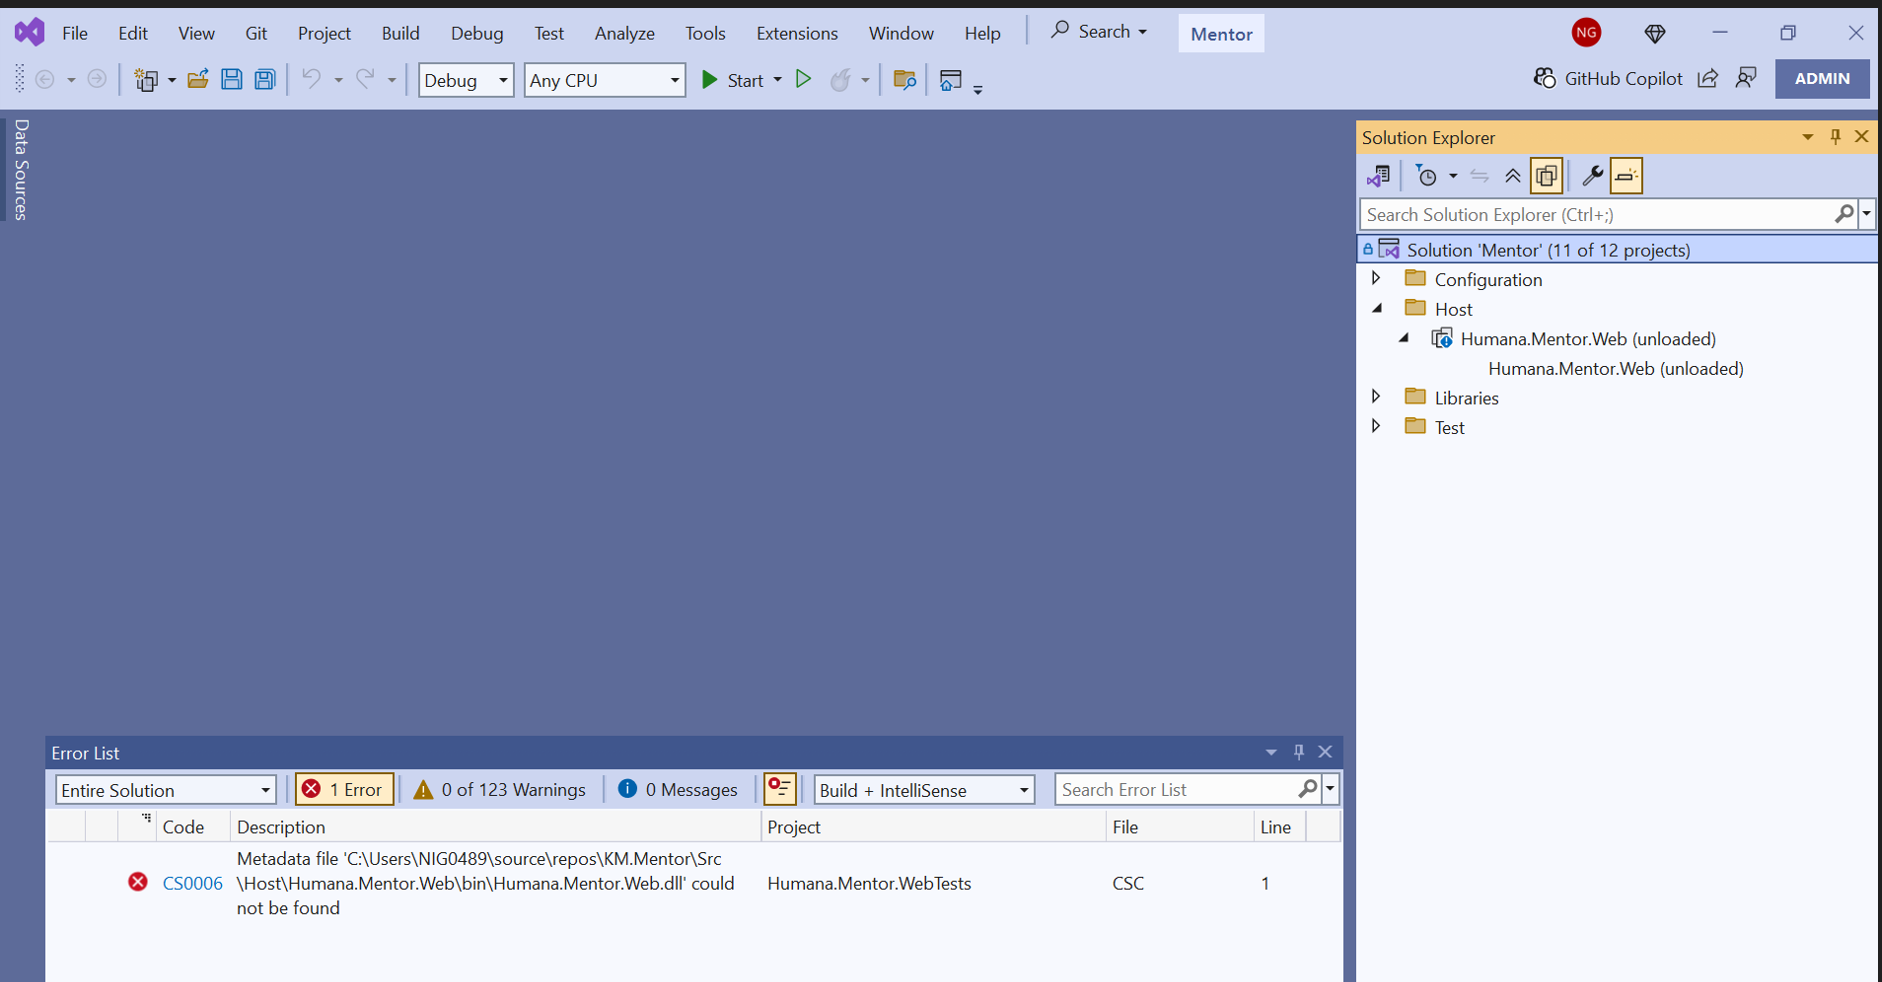1882x982 pixels.
Task: Open the NG account avatar
Action: [1586, 33]
